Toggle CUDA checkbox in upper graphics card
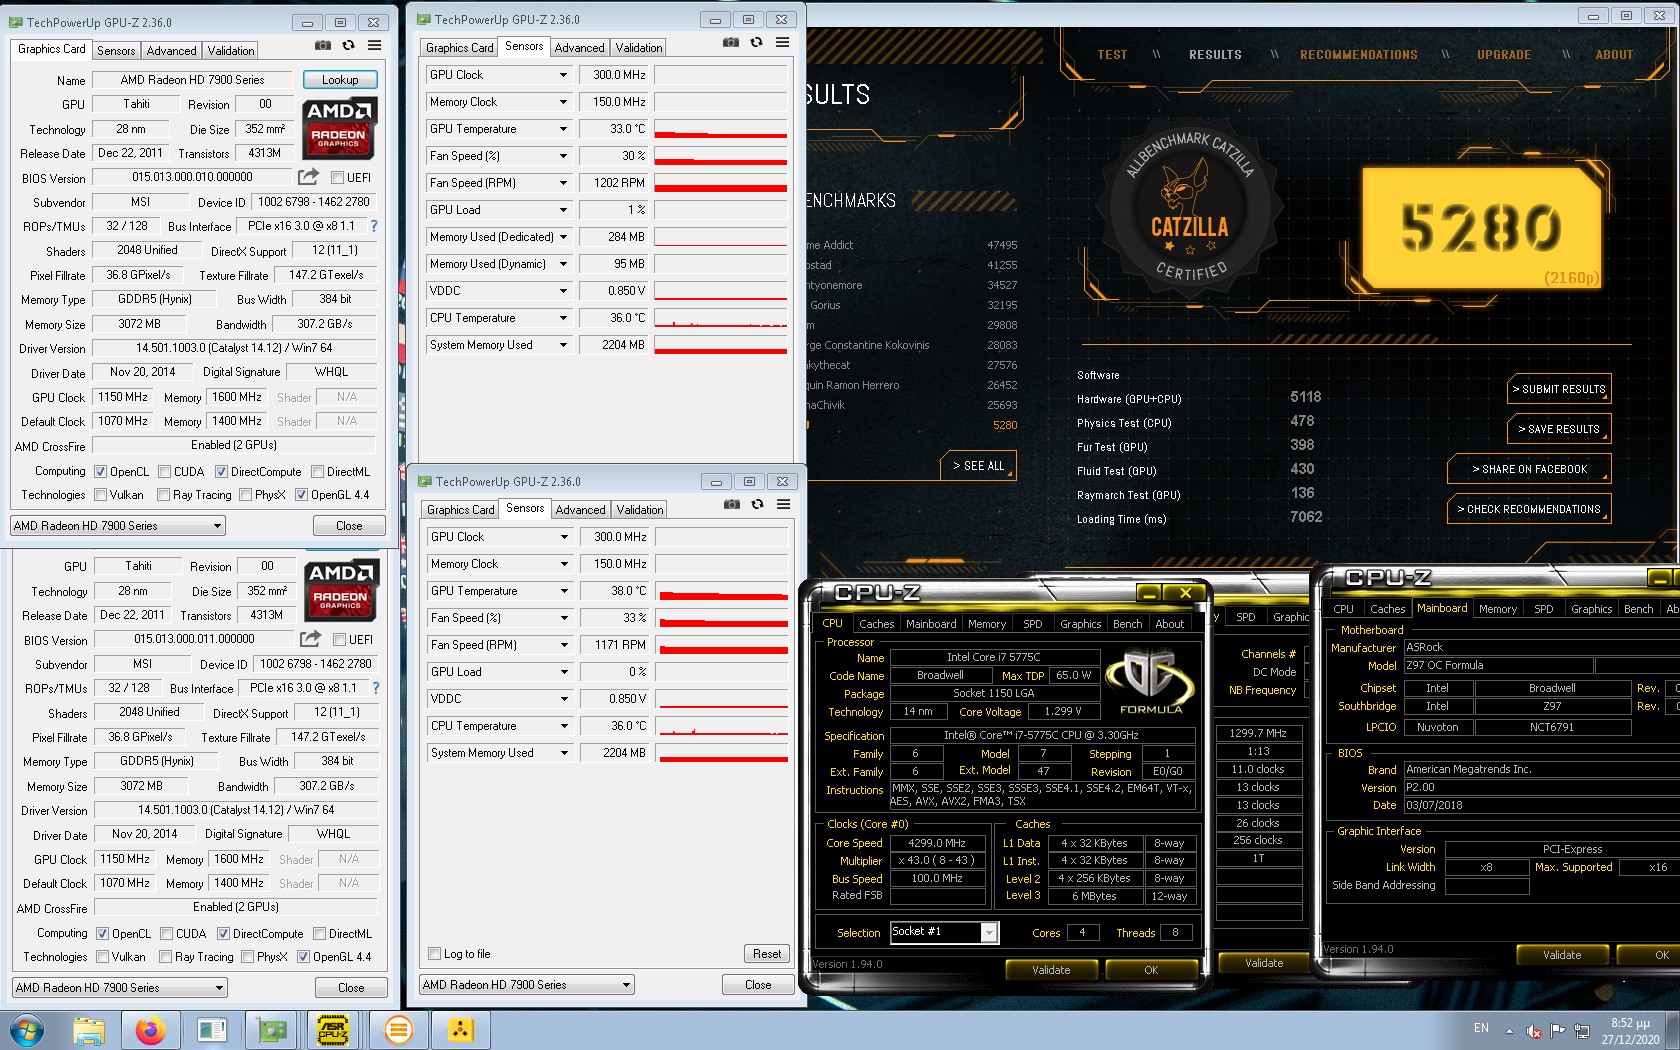 (x=164, y=472)
